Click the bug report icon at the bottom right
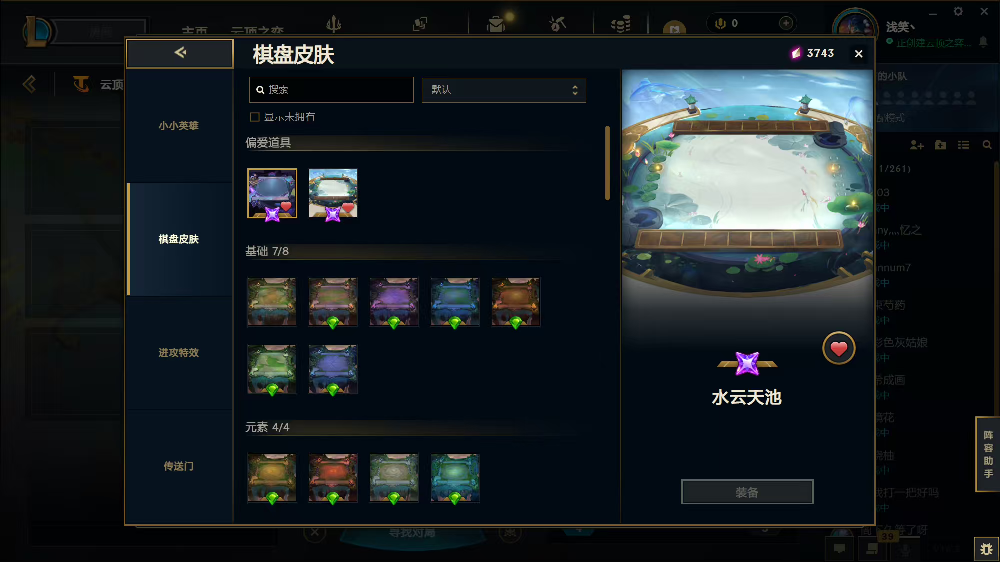Image resolution: width=1000 pixels, height=562 pixels. (x=987, y=549)
